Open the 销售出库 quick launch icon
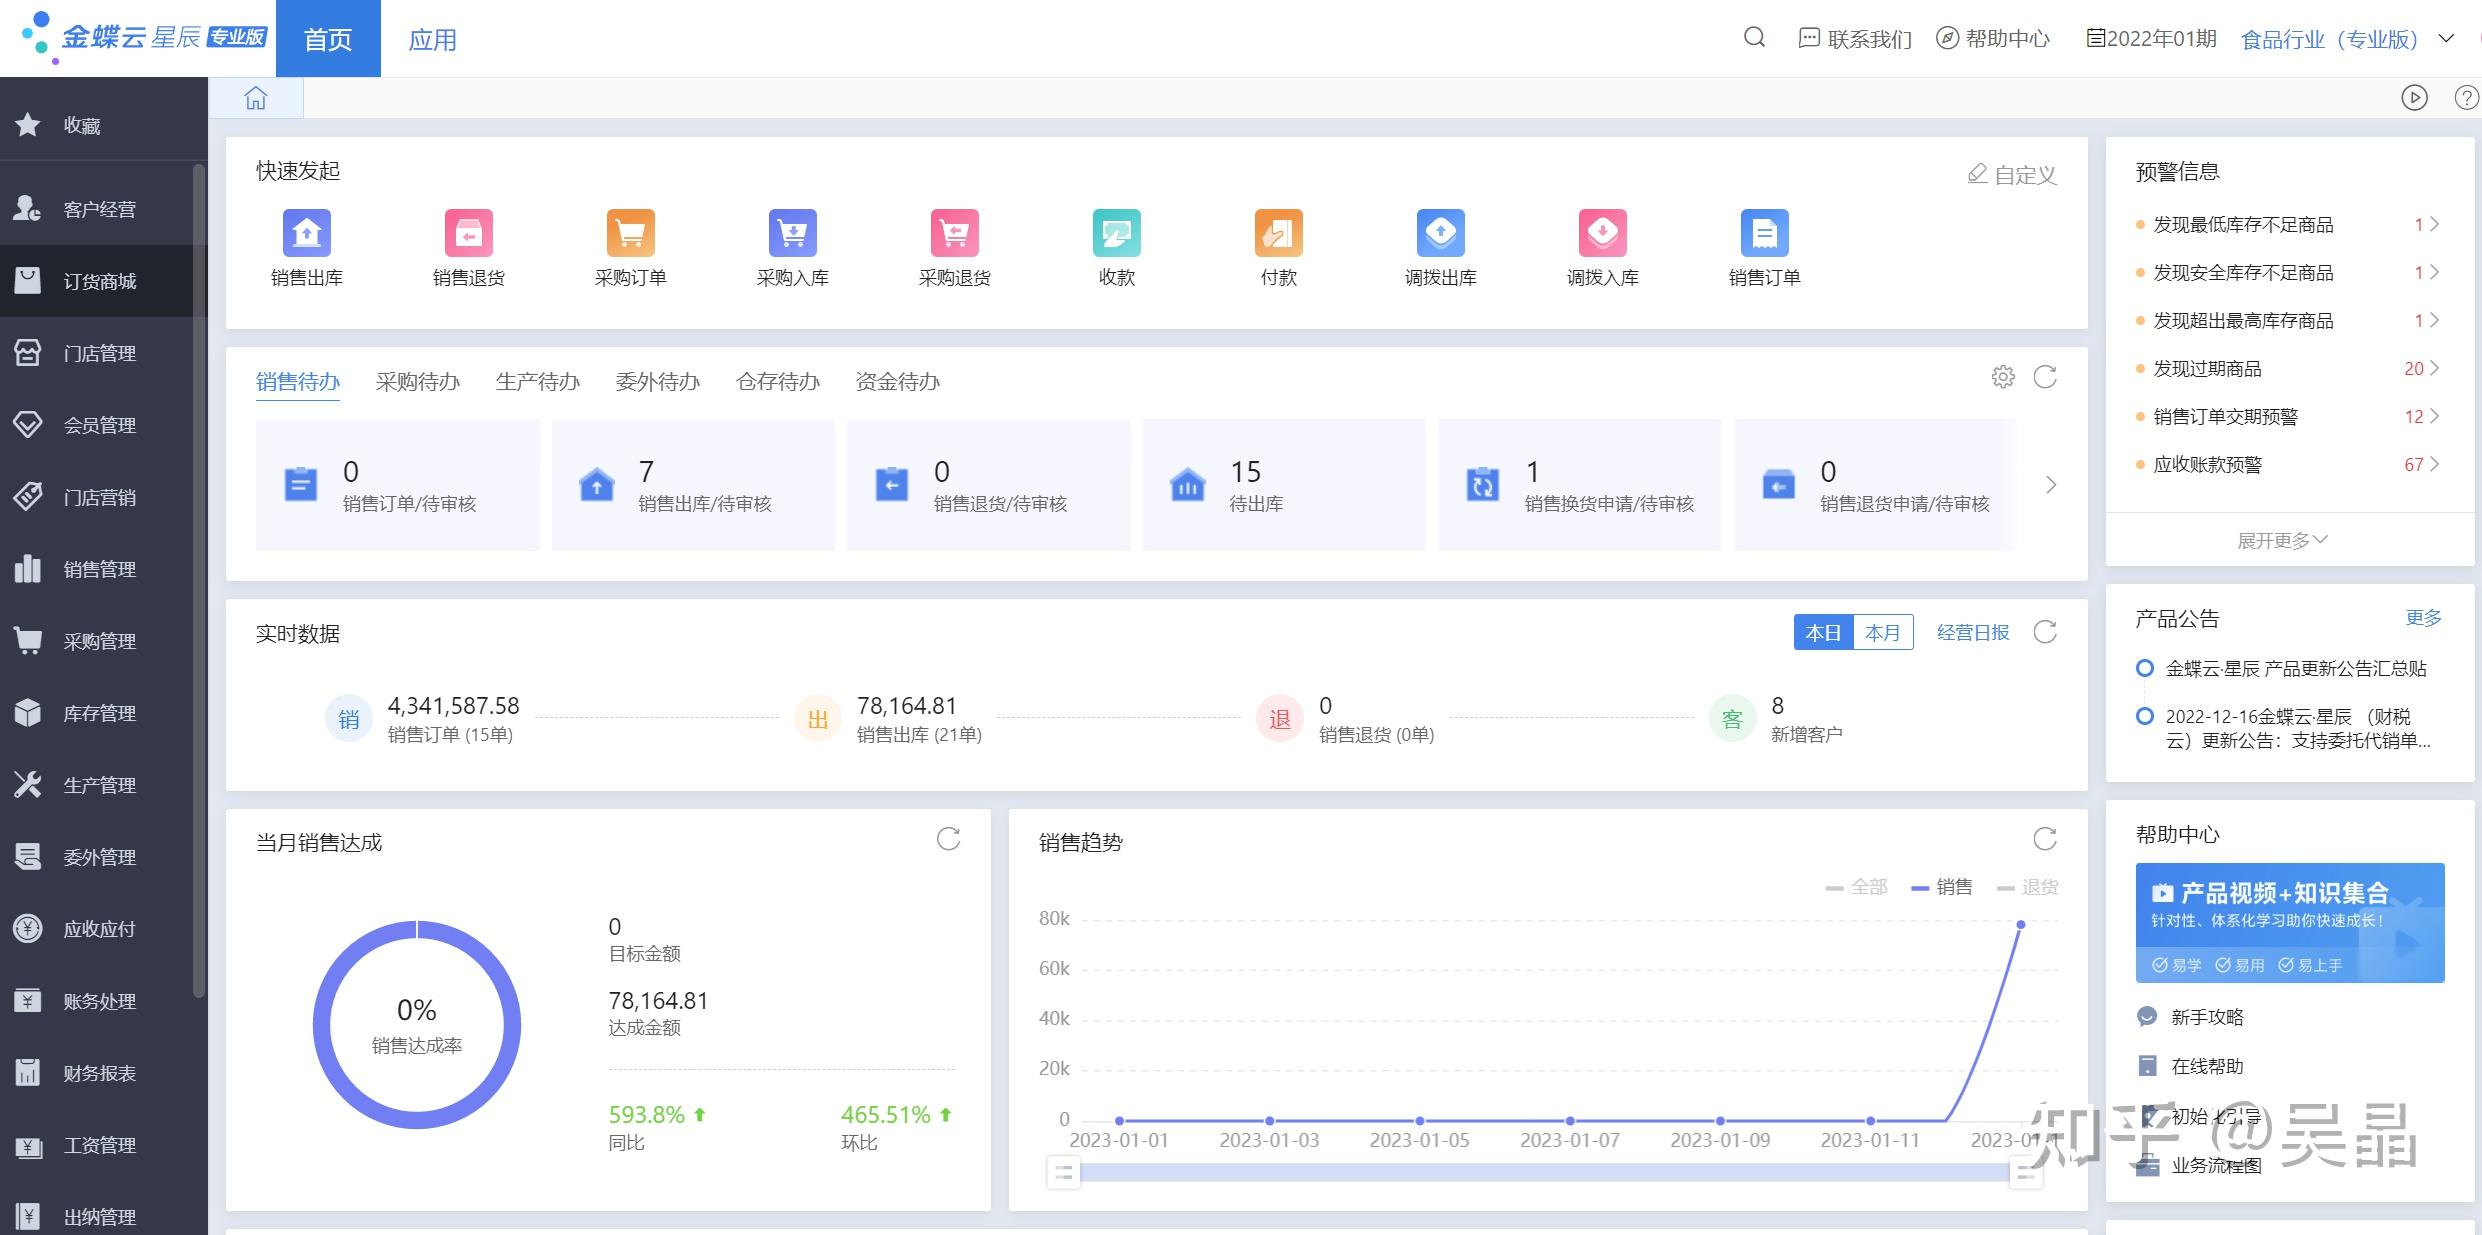Viewport: 2482px width, 1235px height. click(306, 234)
